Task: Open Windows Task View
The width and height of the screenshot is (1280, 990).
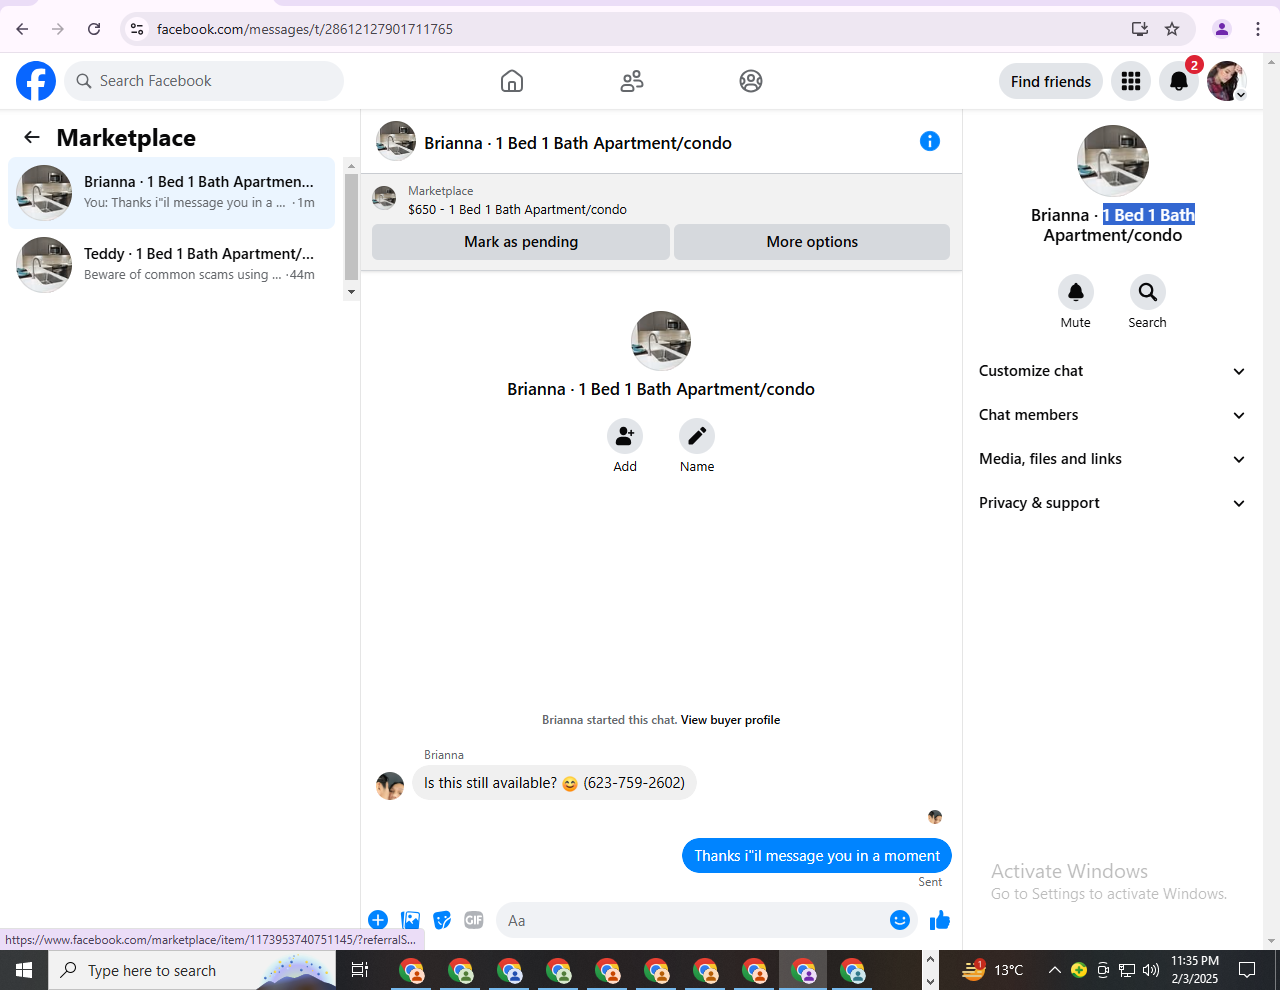Action: point(360,970)
